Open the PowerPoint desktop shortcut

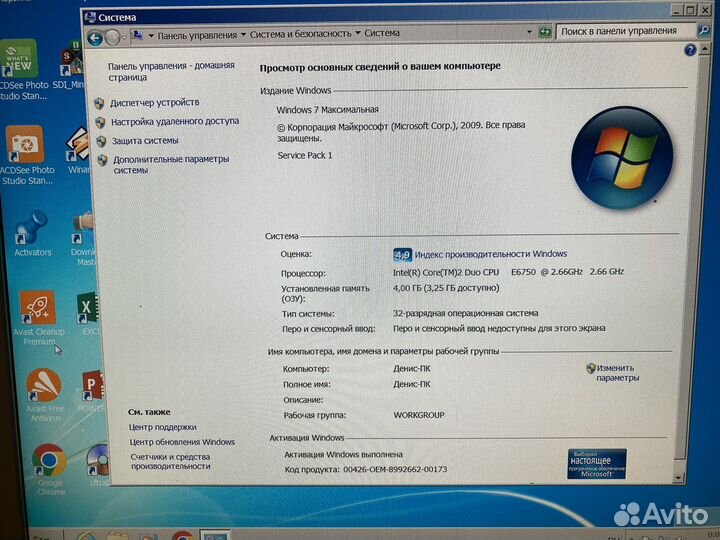click(92, 391)
